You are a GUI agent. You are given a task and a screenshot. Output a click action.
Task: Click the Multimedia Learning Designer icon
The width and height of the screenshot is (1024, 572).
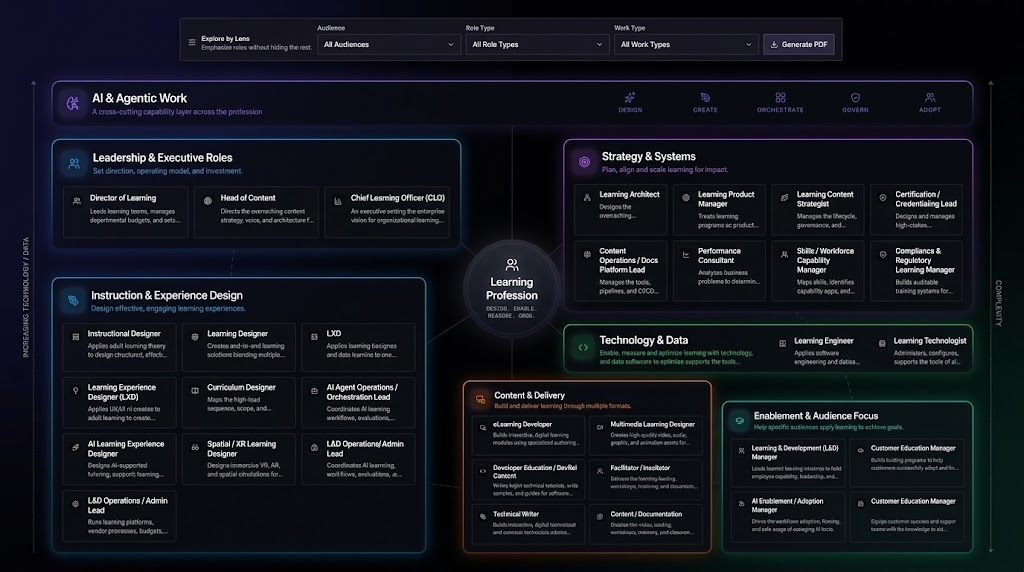pos(600,428)
